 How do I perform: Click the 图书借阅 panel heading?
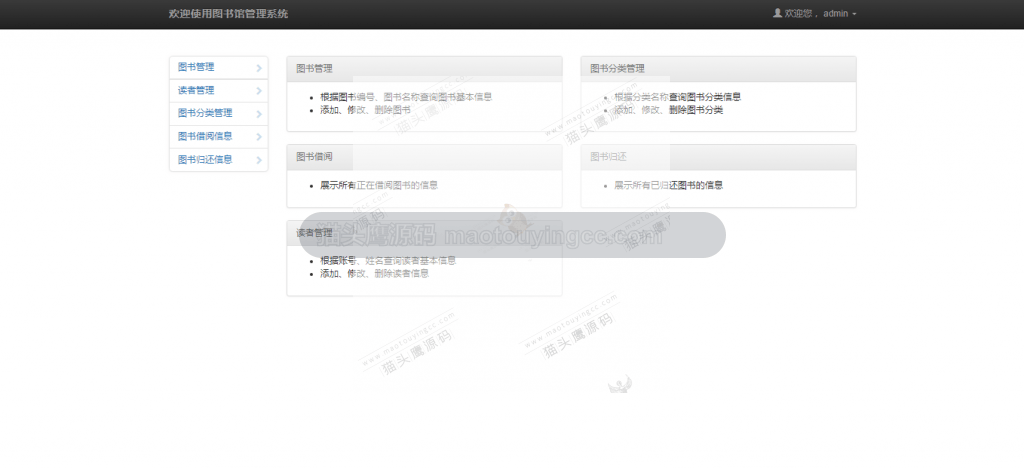pos(424,157)
